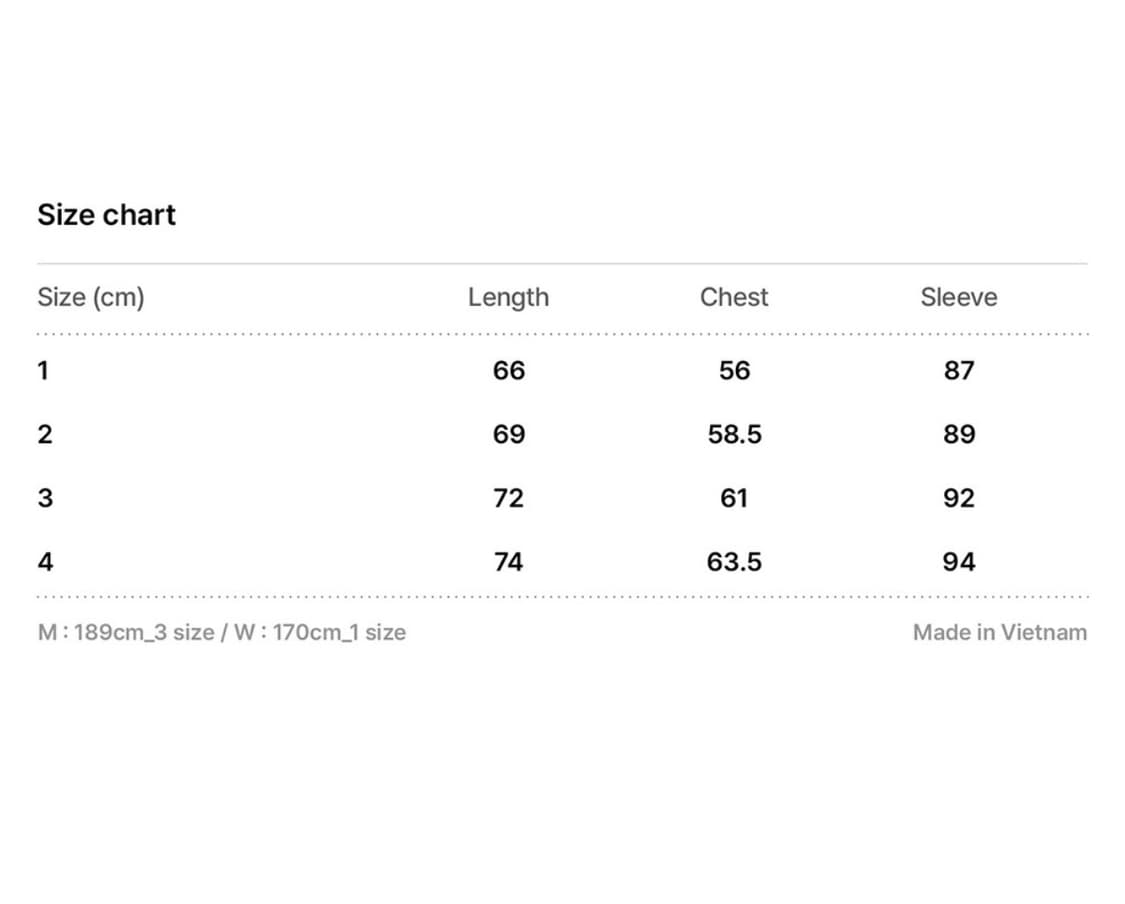Click sleeve value 92
This screenshot has height=904, width=1125.
[958, 498]
